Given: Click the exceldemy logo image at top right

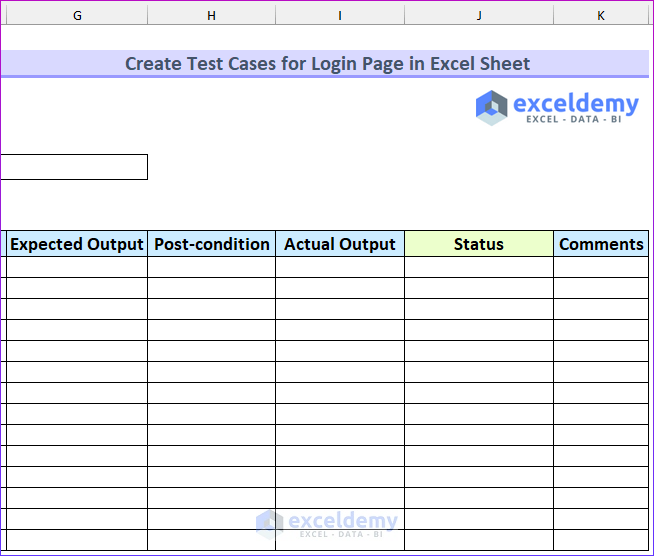Looking at the screenshot, I should 557,108.
